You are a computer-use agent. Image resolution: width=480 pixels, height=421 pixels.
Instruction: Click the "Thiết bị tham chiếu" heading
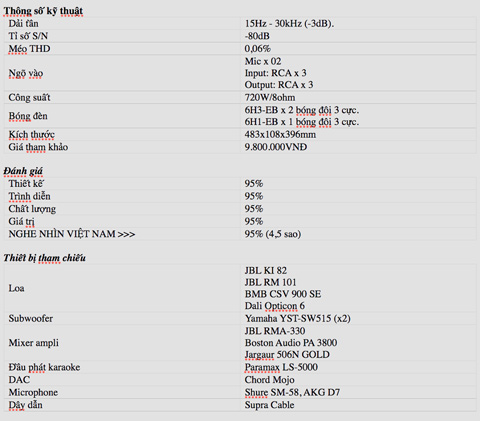pos(45,258)
